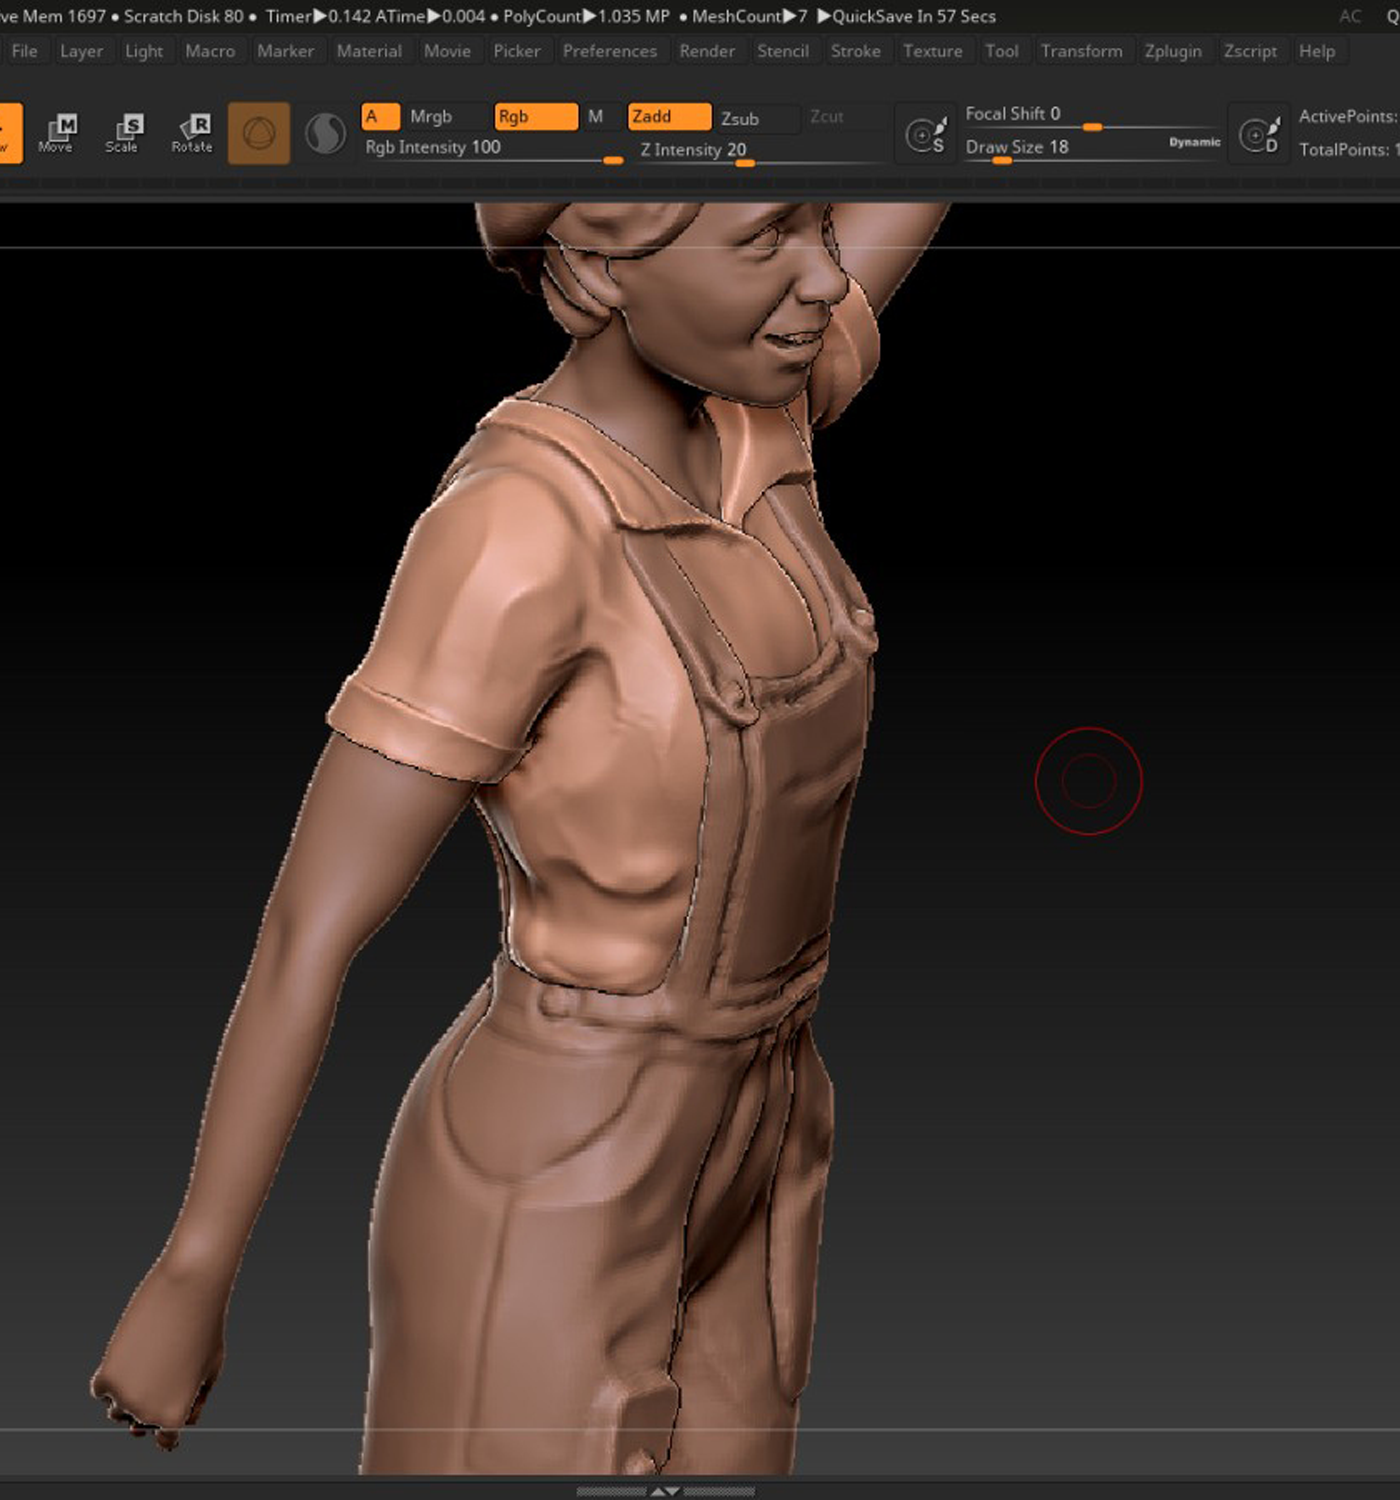Toggle the Rgb paint mode
Viewport: 1400px width, 1500px height.
pos(536,117)
